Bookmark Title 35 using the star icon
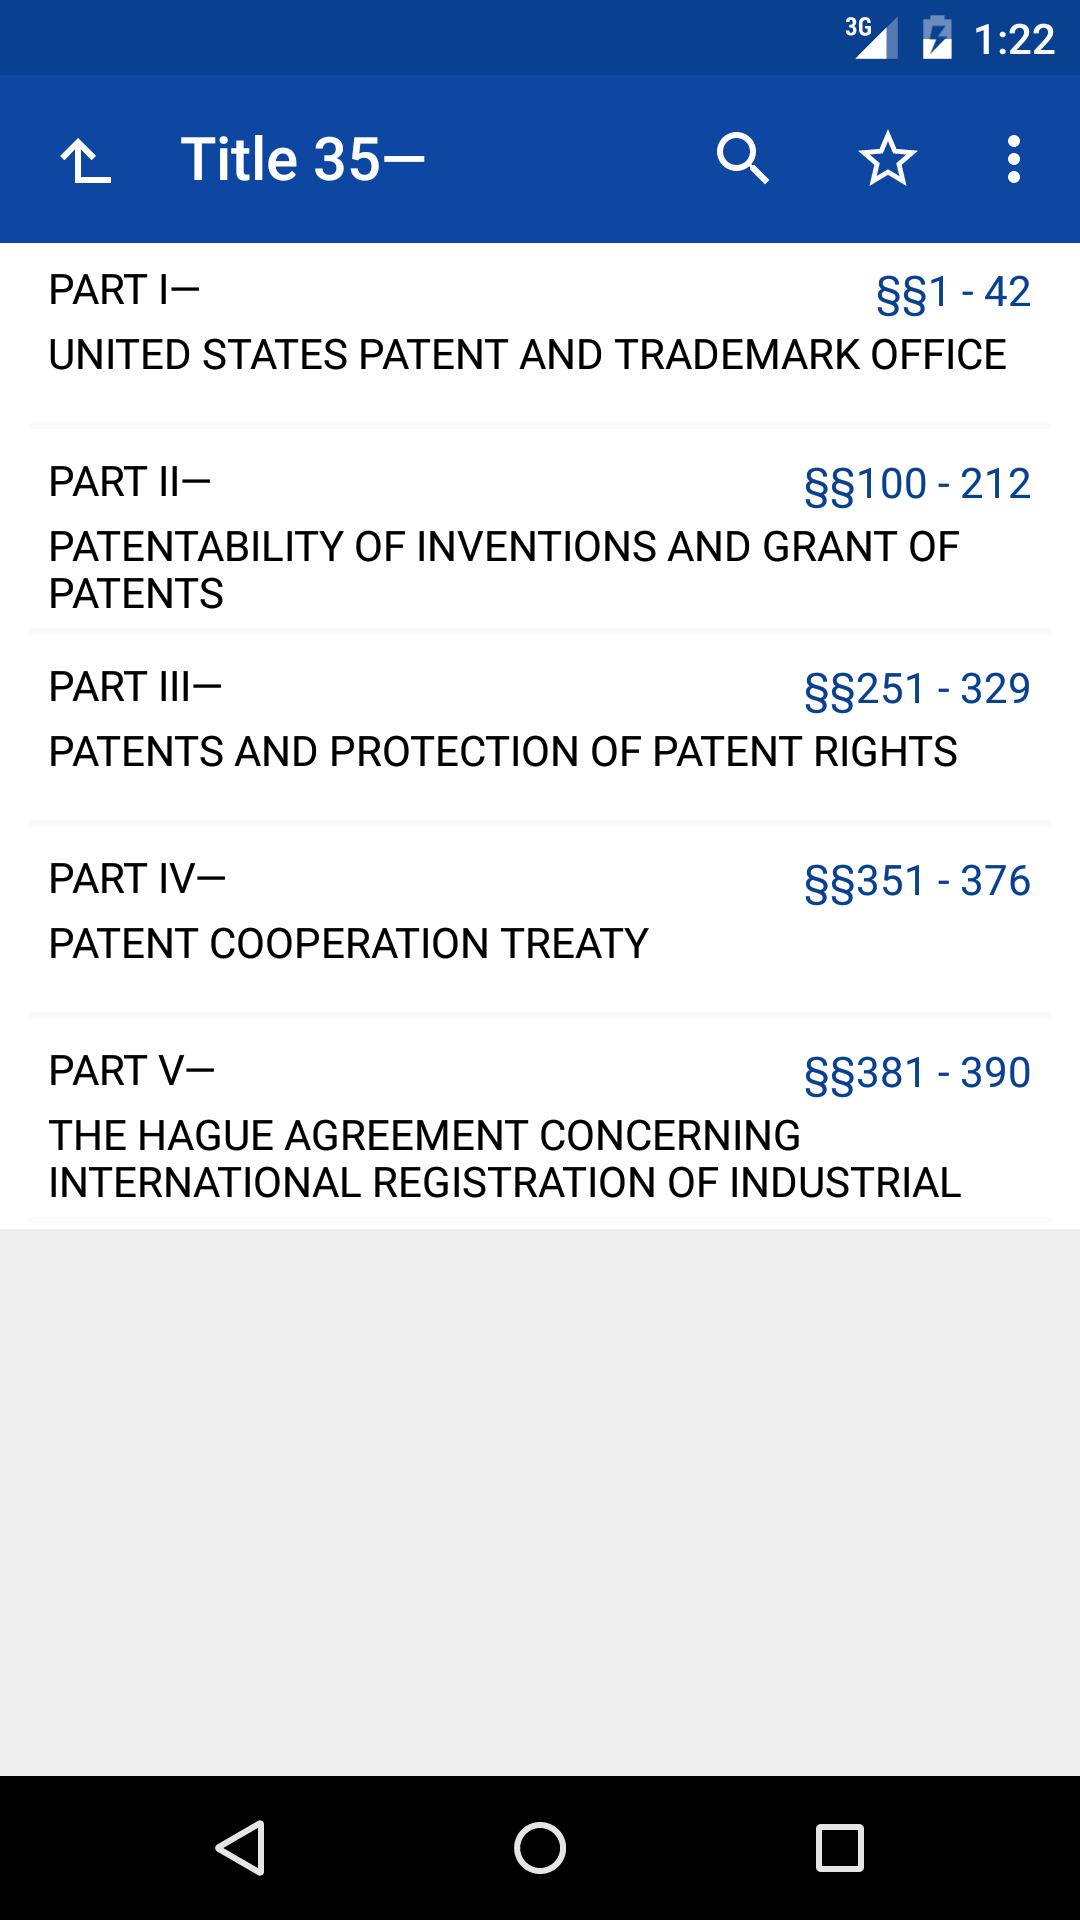 pos(887,157)
